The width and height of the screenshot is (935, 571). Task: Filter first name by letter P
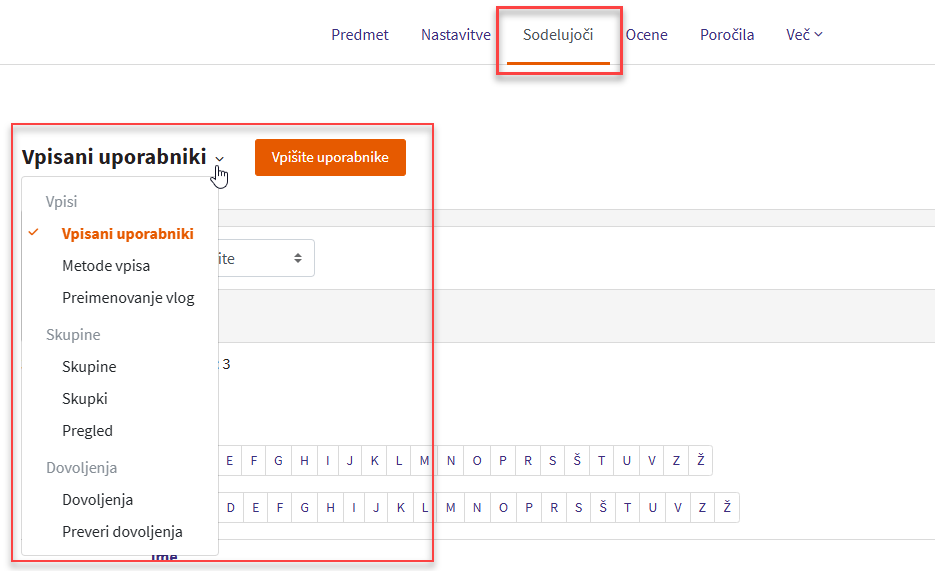[x=502, y=461]
